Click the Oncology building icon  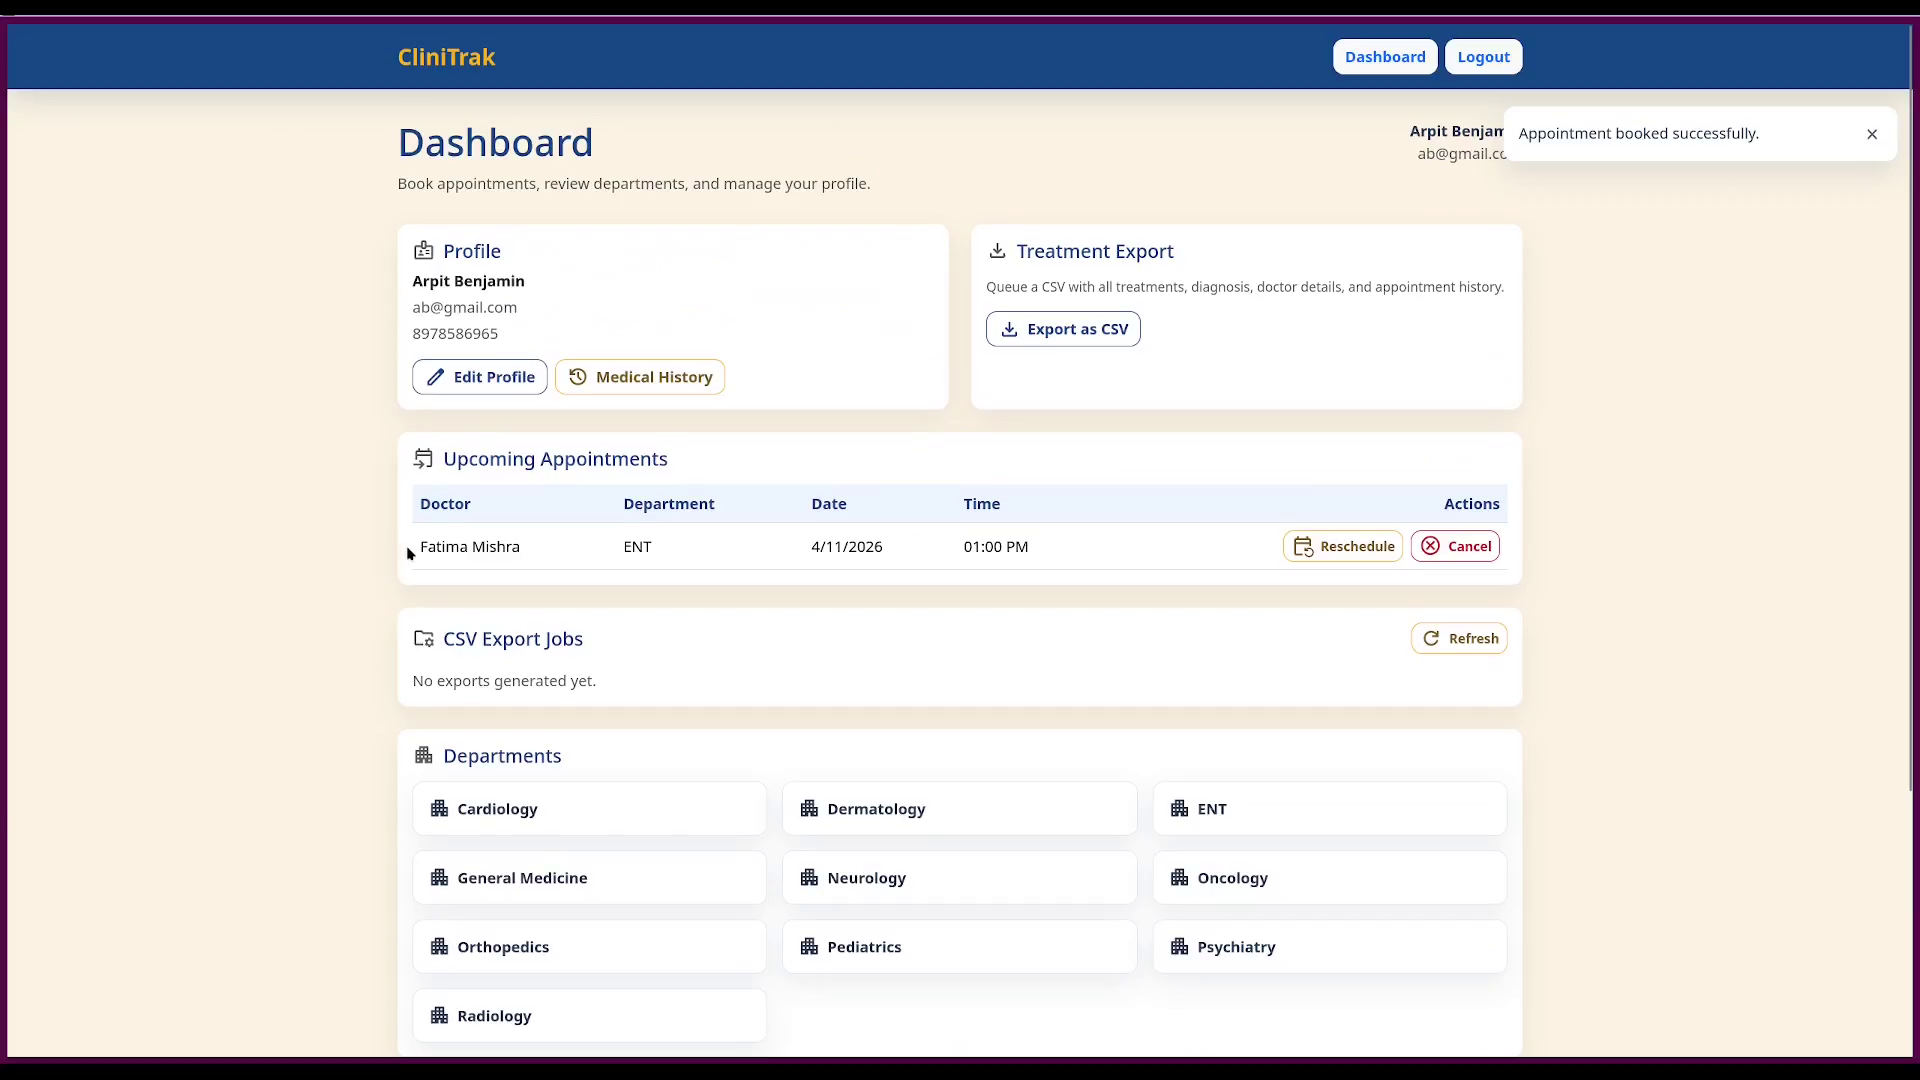point(1179,878)
